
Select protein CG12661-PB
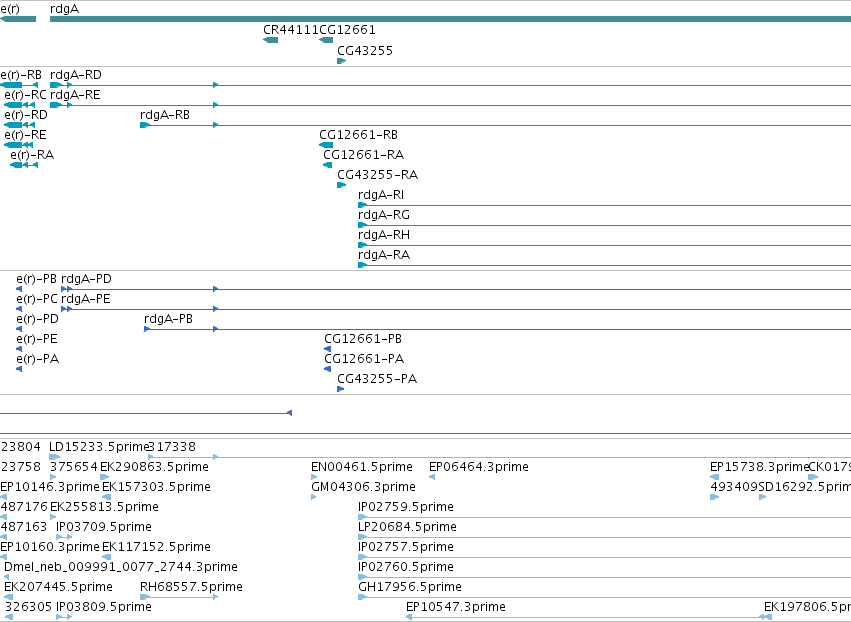click(363, 340)
